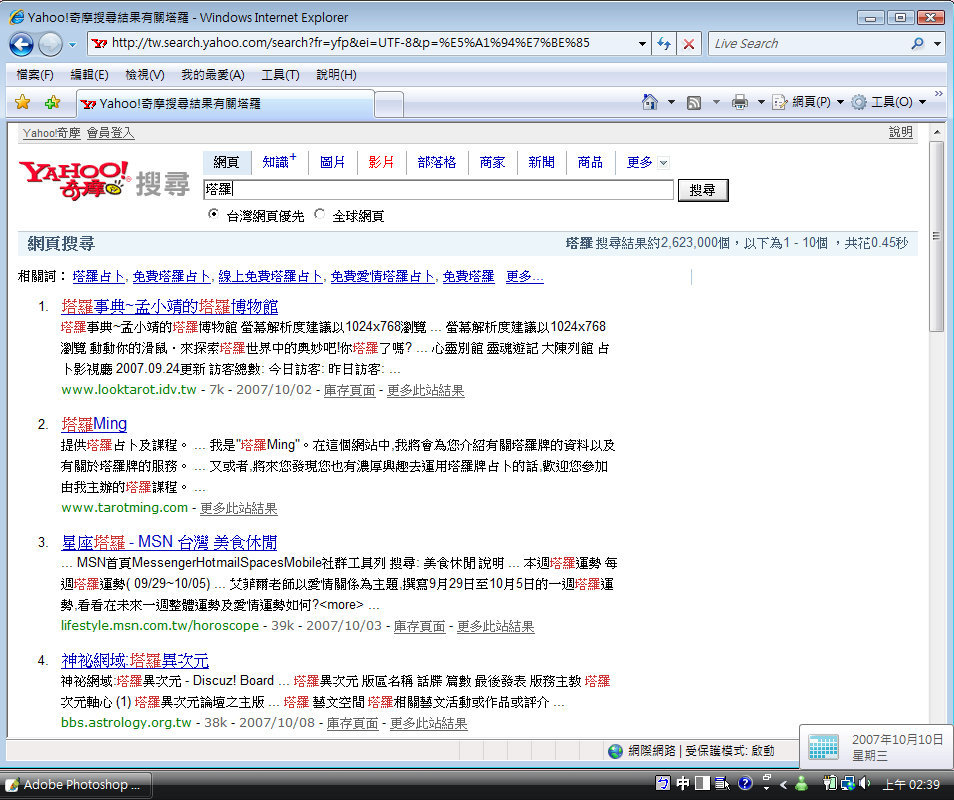
Task: Expand the toolbar overflow chevron
Action: click(x=939, y=94)
